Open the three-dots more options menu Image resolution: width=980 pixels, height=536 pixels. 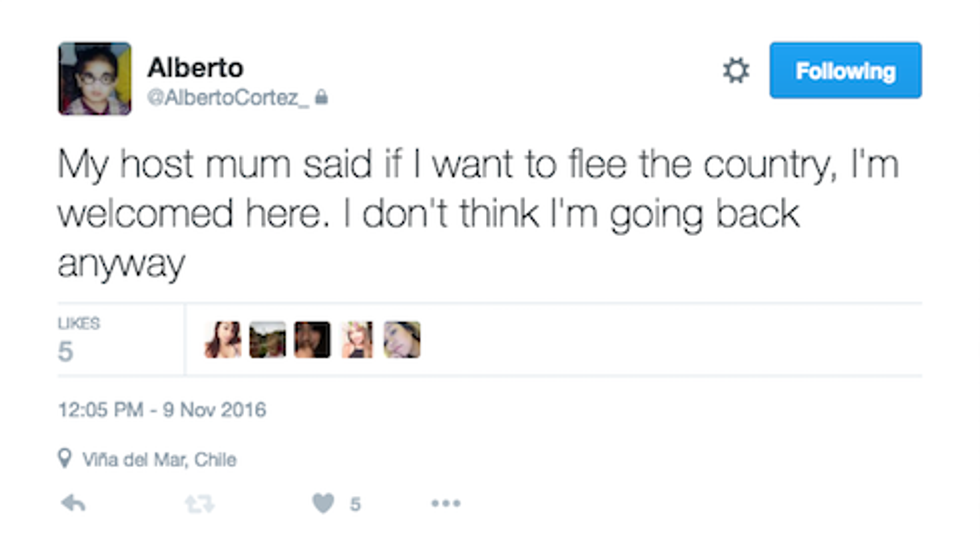[x=445, y=504]
